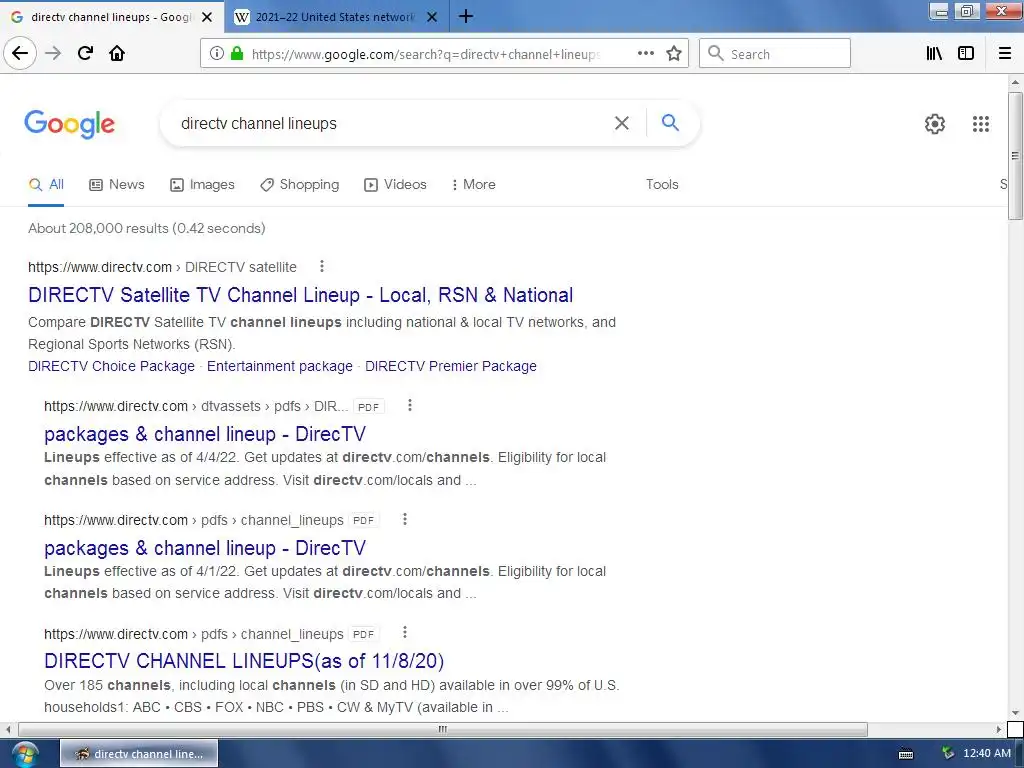The image size is (1024, 768).
Task: Open packages & channel lineup effective 4/1/22
Action: coord(204,548)
